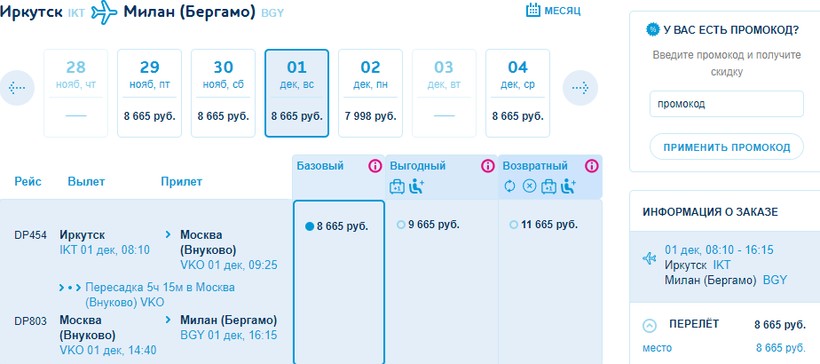The height and width of the screenshot is (364, 820).
Task: Show later dates with right arrow
Action: point(580,88)
